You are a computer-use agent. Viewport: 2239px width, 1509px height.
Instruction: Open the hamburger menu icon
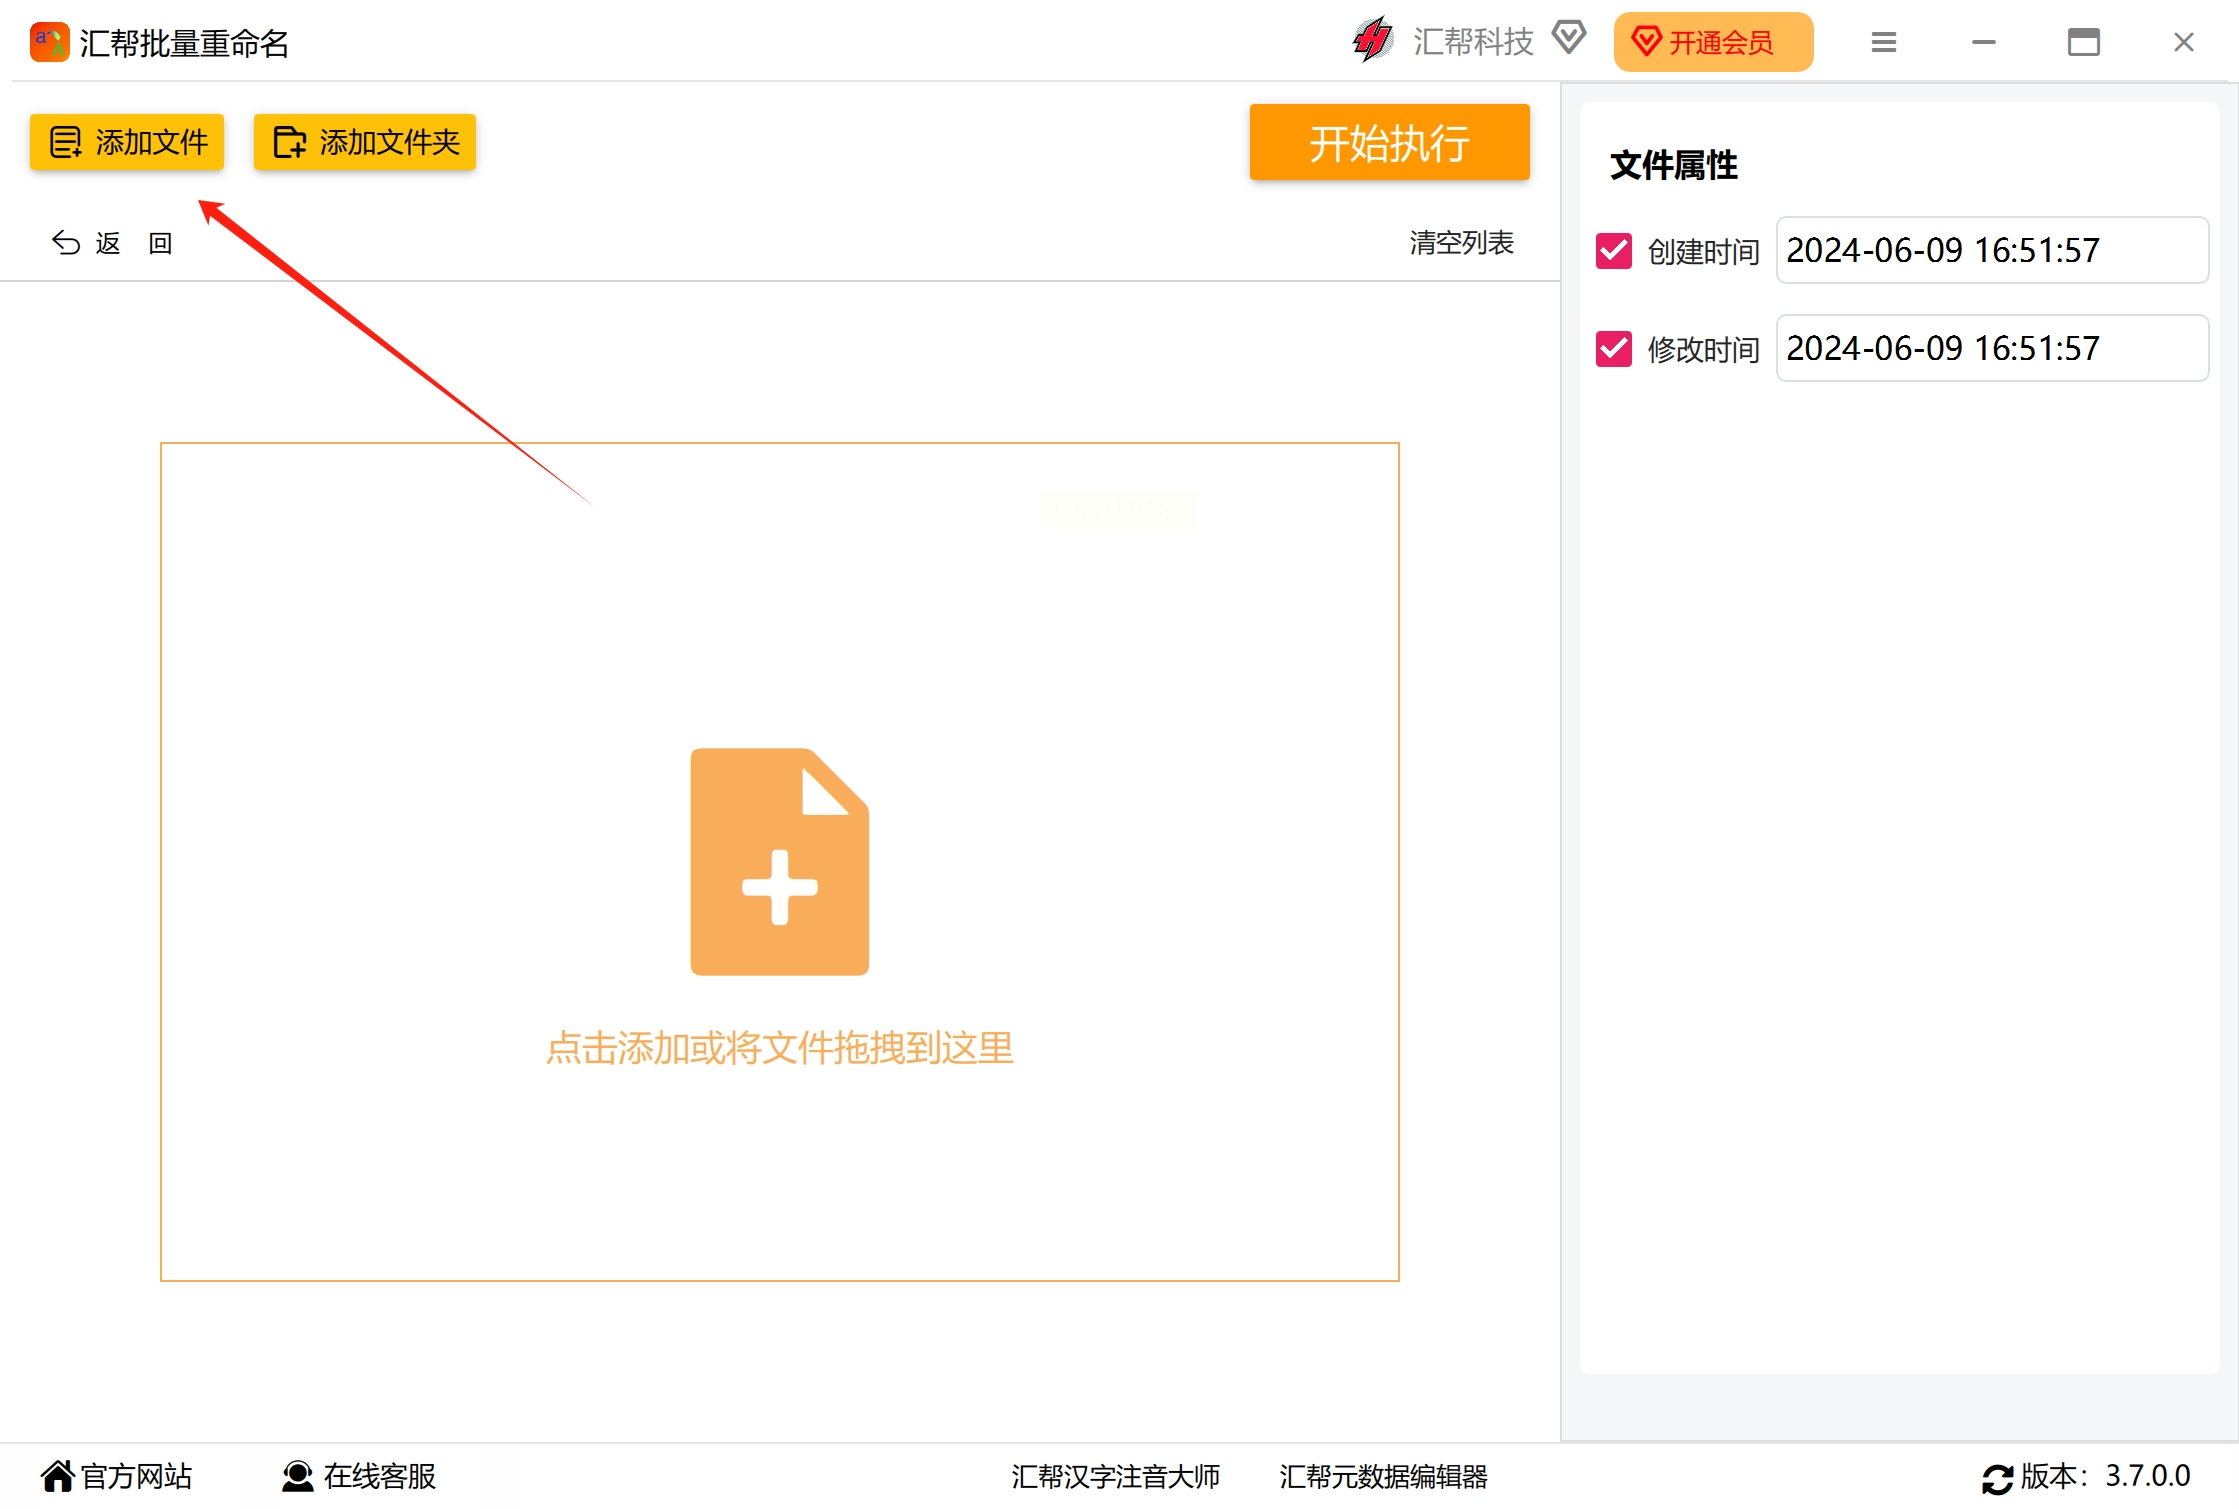pos(1883,42)
